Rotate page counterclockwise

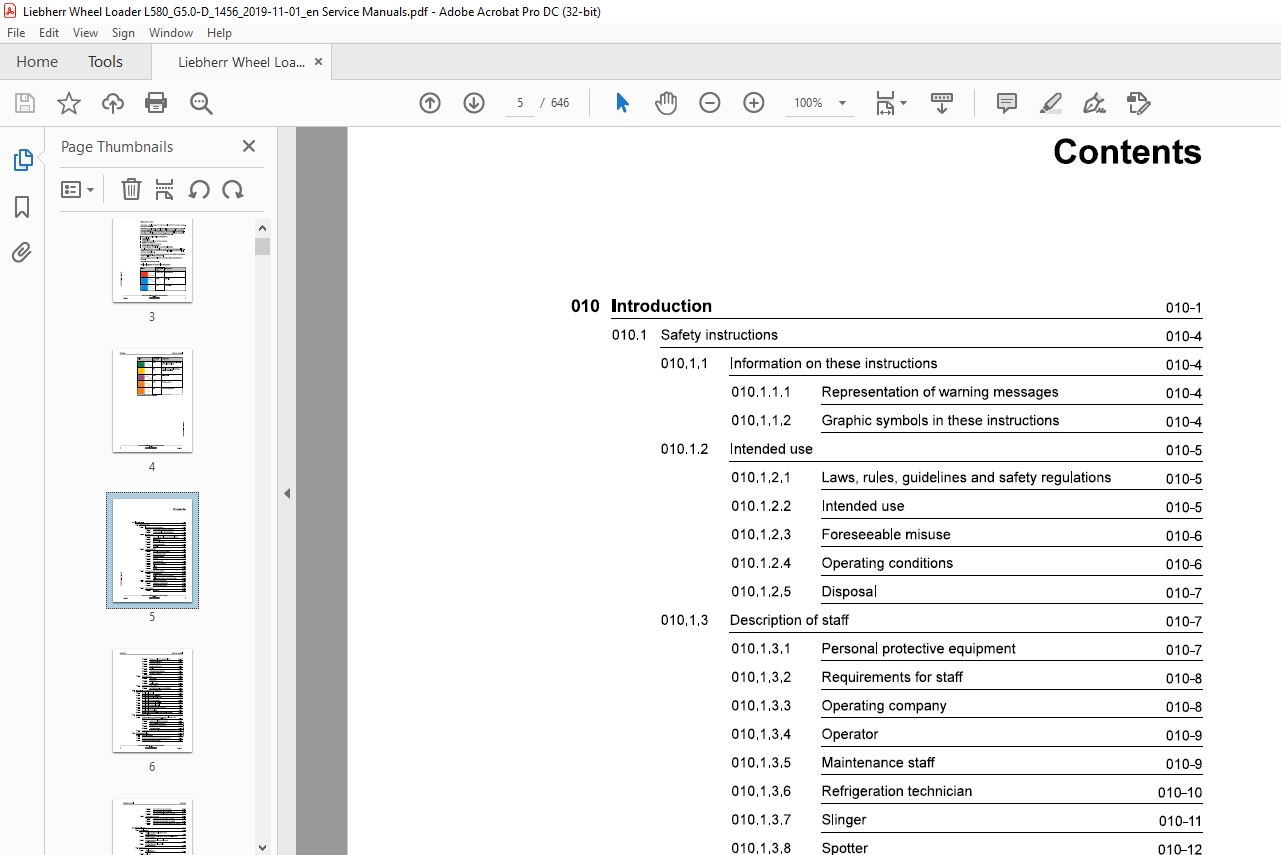[199, 189]
